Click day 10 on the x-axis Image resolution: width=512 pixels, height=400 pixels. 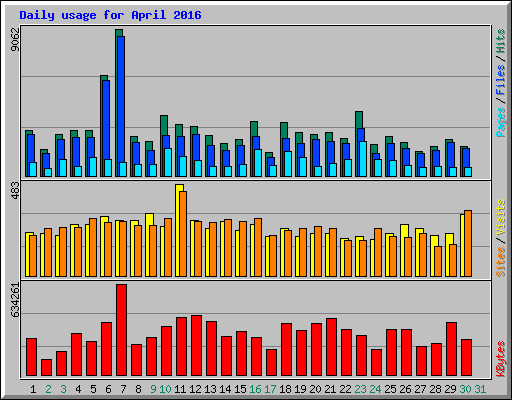[x=165, y=389]
